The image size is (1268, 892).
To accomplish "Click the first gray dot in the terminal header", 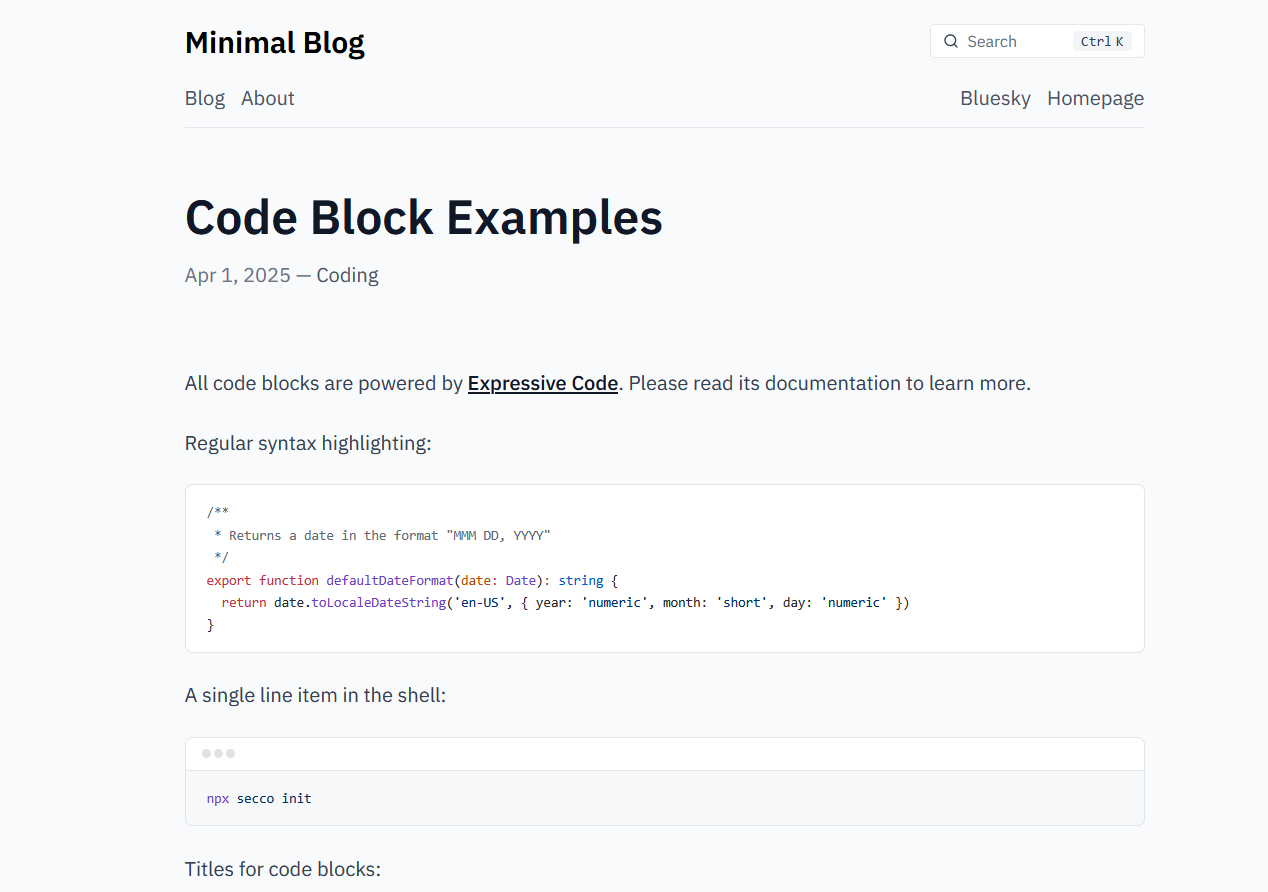I will click(x=207, y=753).
